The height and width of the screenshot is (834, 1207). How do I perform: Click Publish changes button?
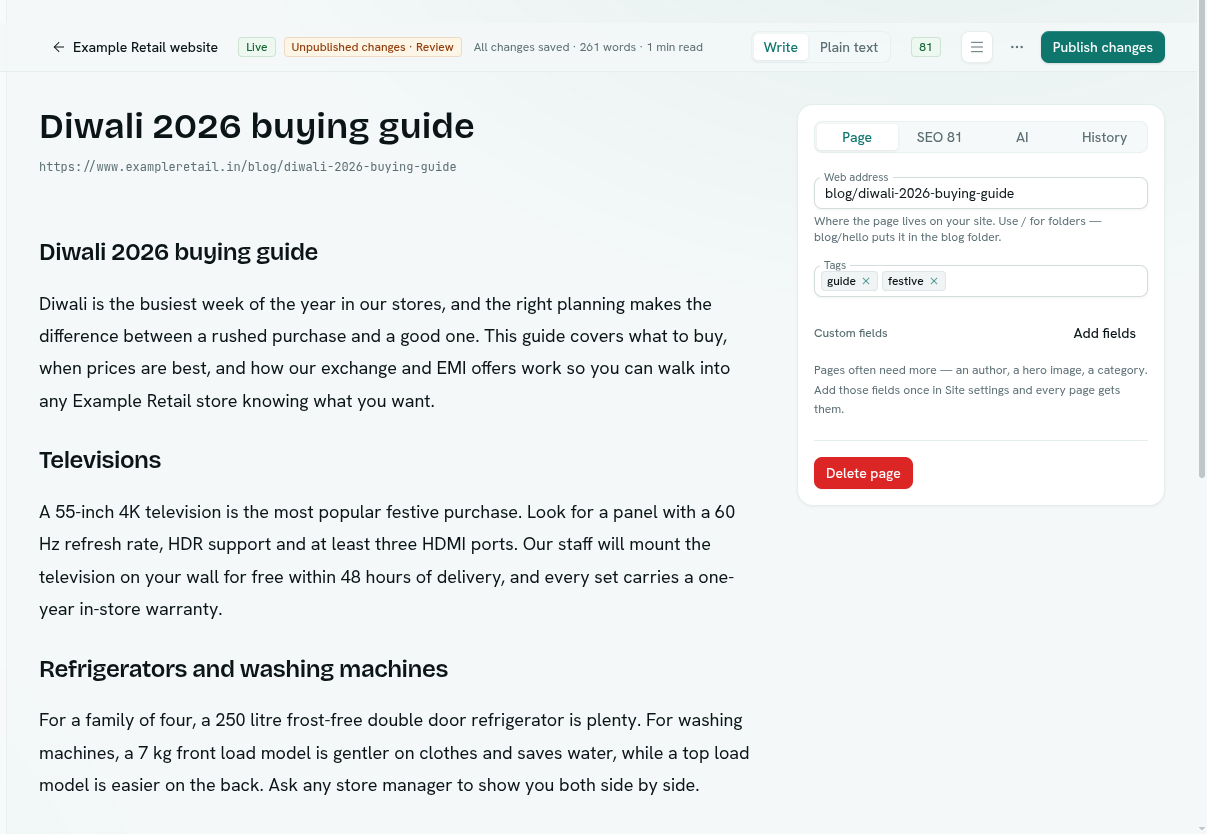click(1103, 47)
